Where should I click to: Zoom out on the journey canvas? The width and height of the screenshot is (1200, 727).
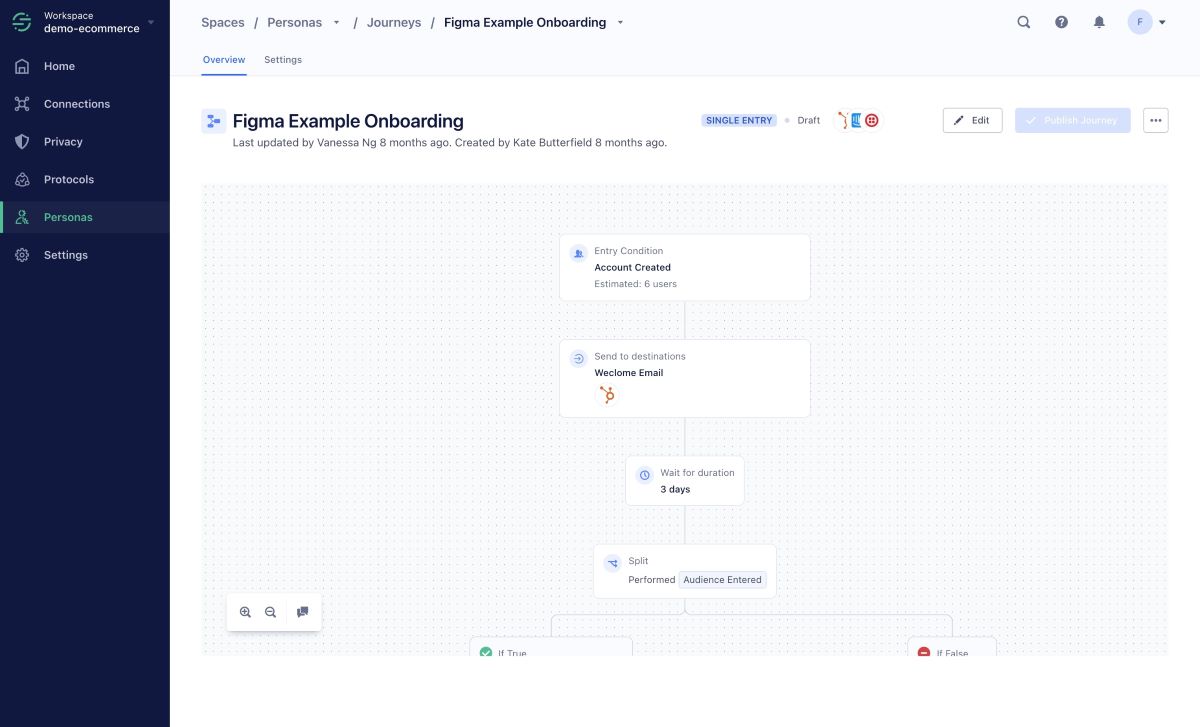coord(270,612)
